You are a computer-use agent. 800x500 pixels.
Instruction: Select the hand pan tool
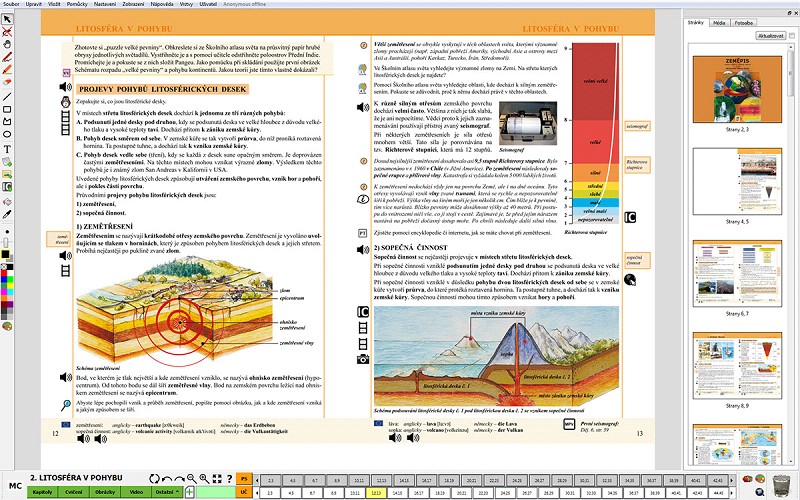[7, 44]
